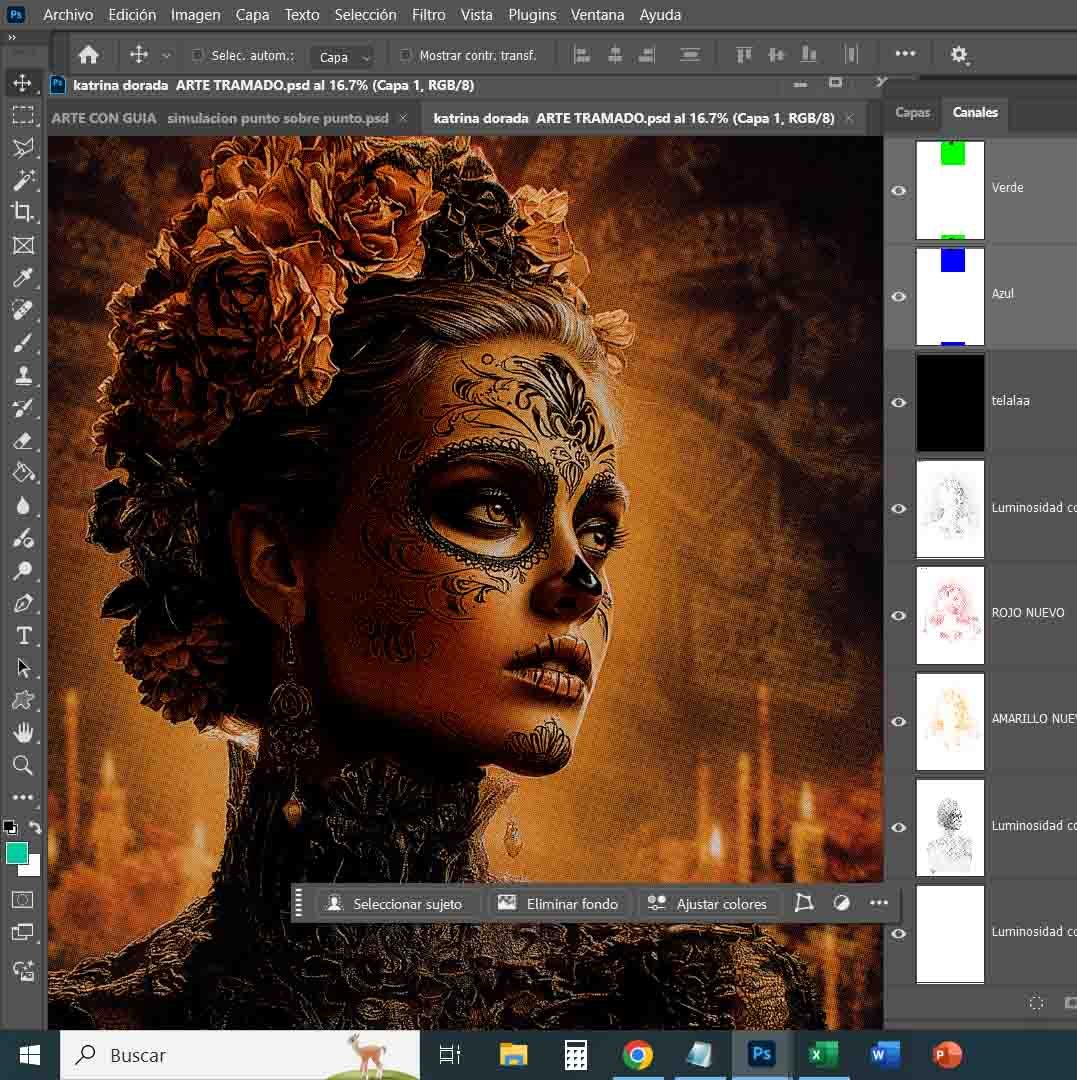Select the Zoom tool
Viewport: 1077px width, 1080px height.
tap(22, 766)
